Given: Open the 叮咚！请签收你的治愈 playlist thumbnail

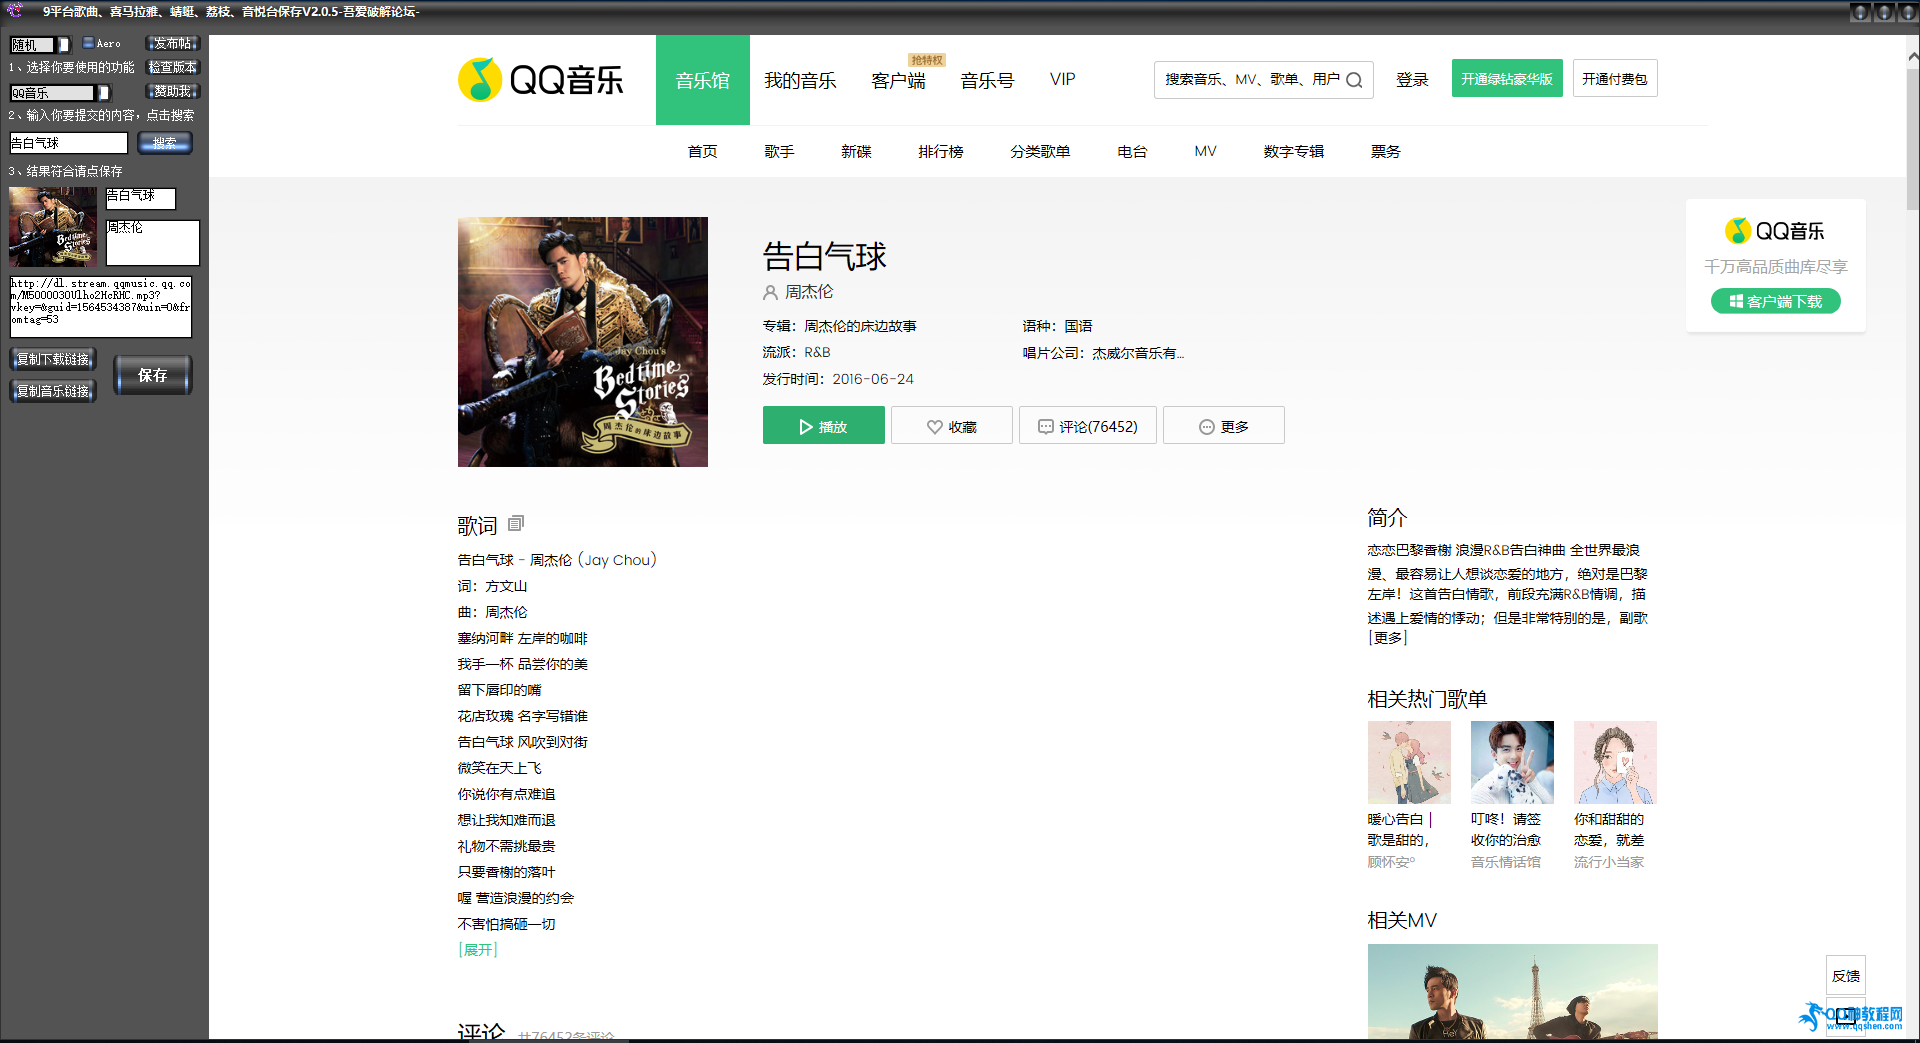Looking at the screenshot, I should pyautogui.click(x=1512, y=763).
